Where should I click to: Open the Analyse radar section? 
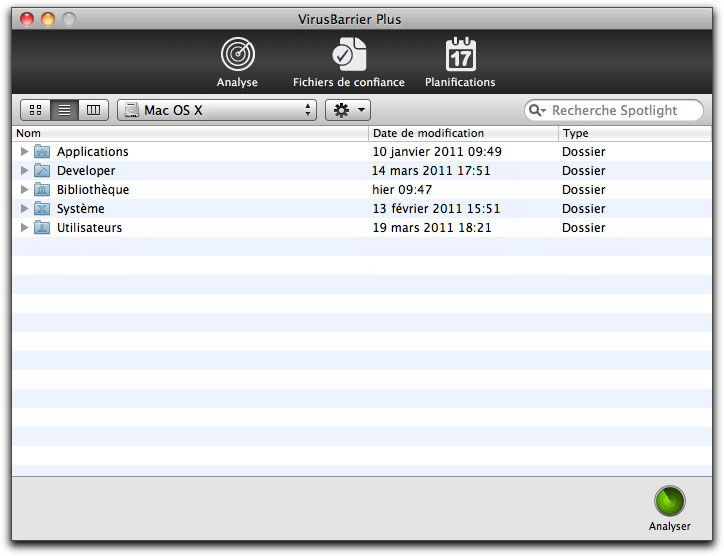point(237,62)
